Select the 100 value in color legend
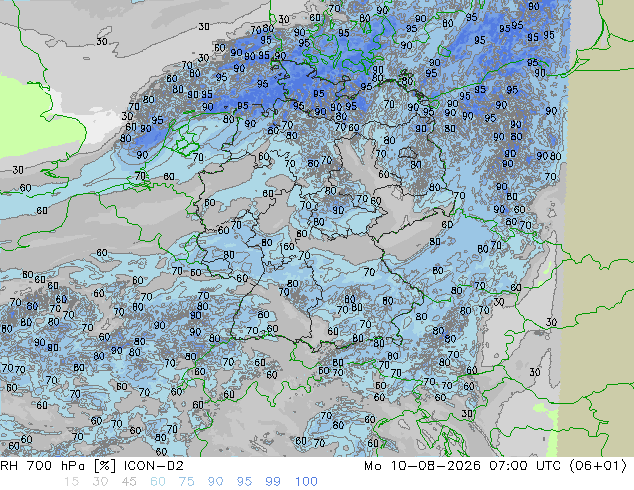634x490 pixels. click(x=306, y=482)
